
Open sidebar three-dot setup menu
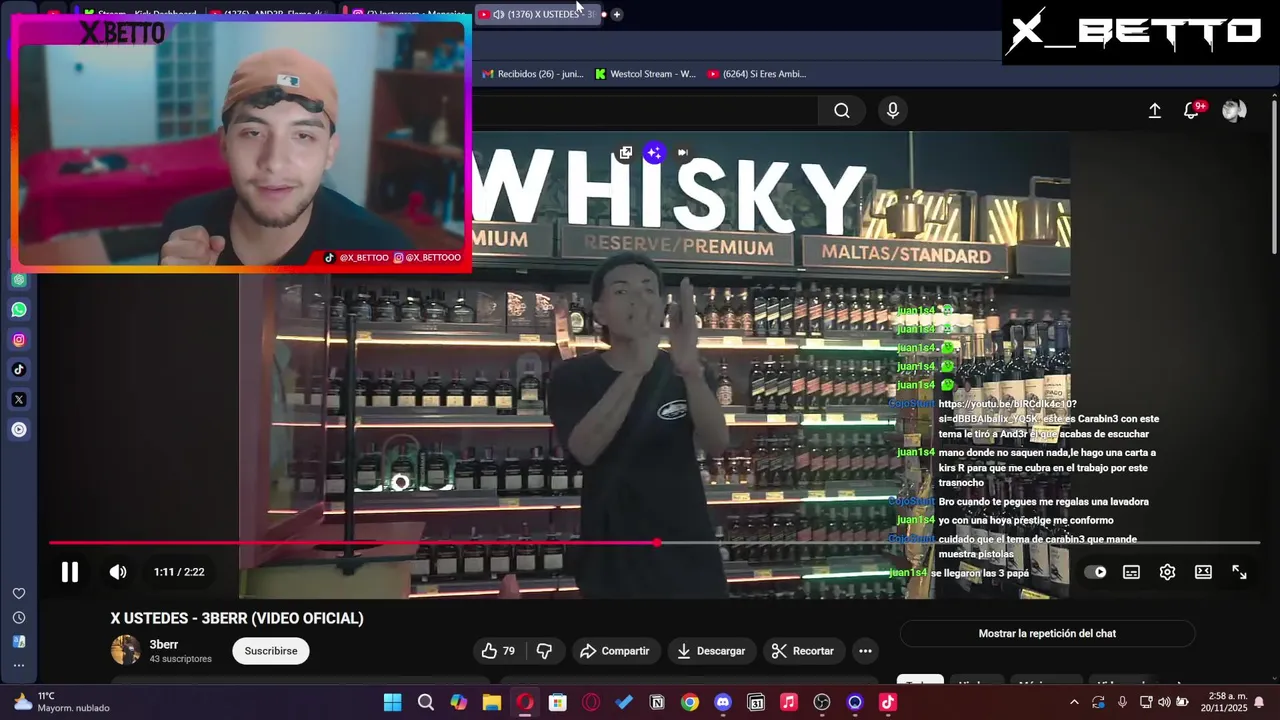click(19, 665)
